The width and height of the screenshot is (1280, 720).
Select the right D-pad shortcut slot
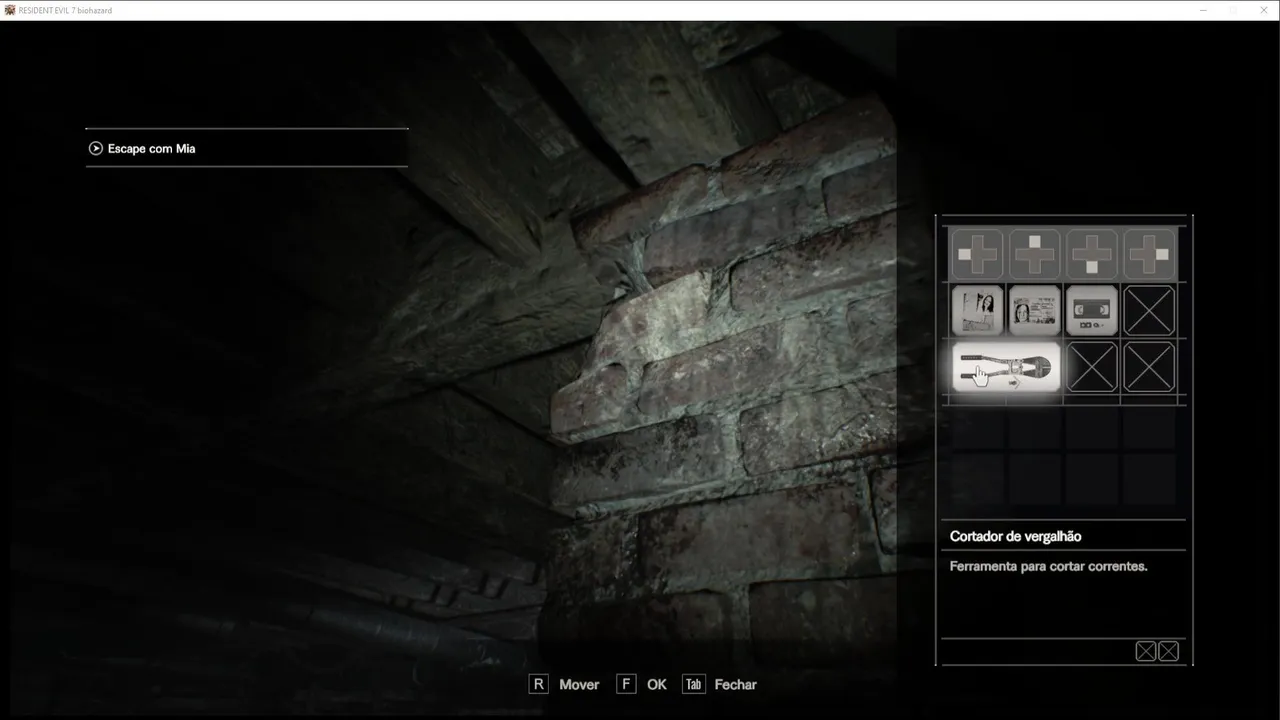[1148, 254]
